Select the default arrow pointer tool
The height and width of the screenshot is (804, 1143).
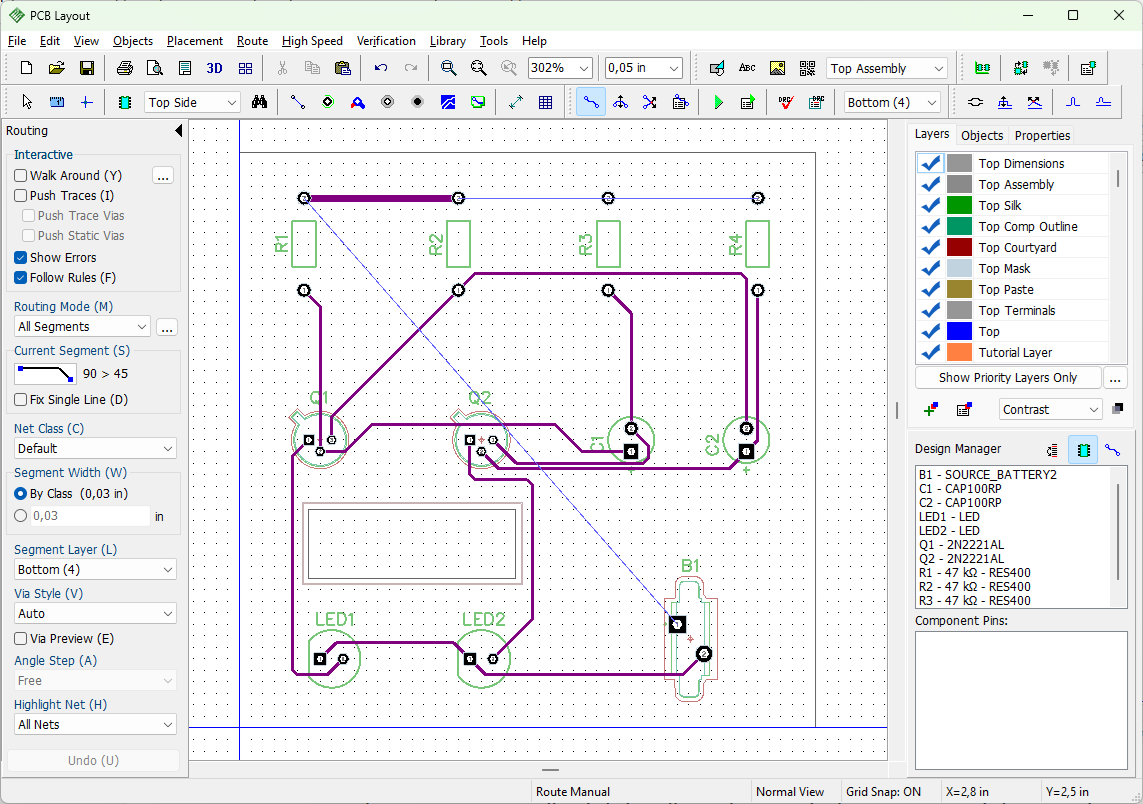coord(26,102)
